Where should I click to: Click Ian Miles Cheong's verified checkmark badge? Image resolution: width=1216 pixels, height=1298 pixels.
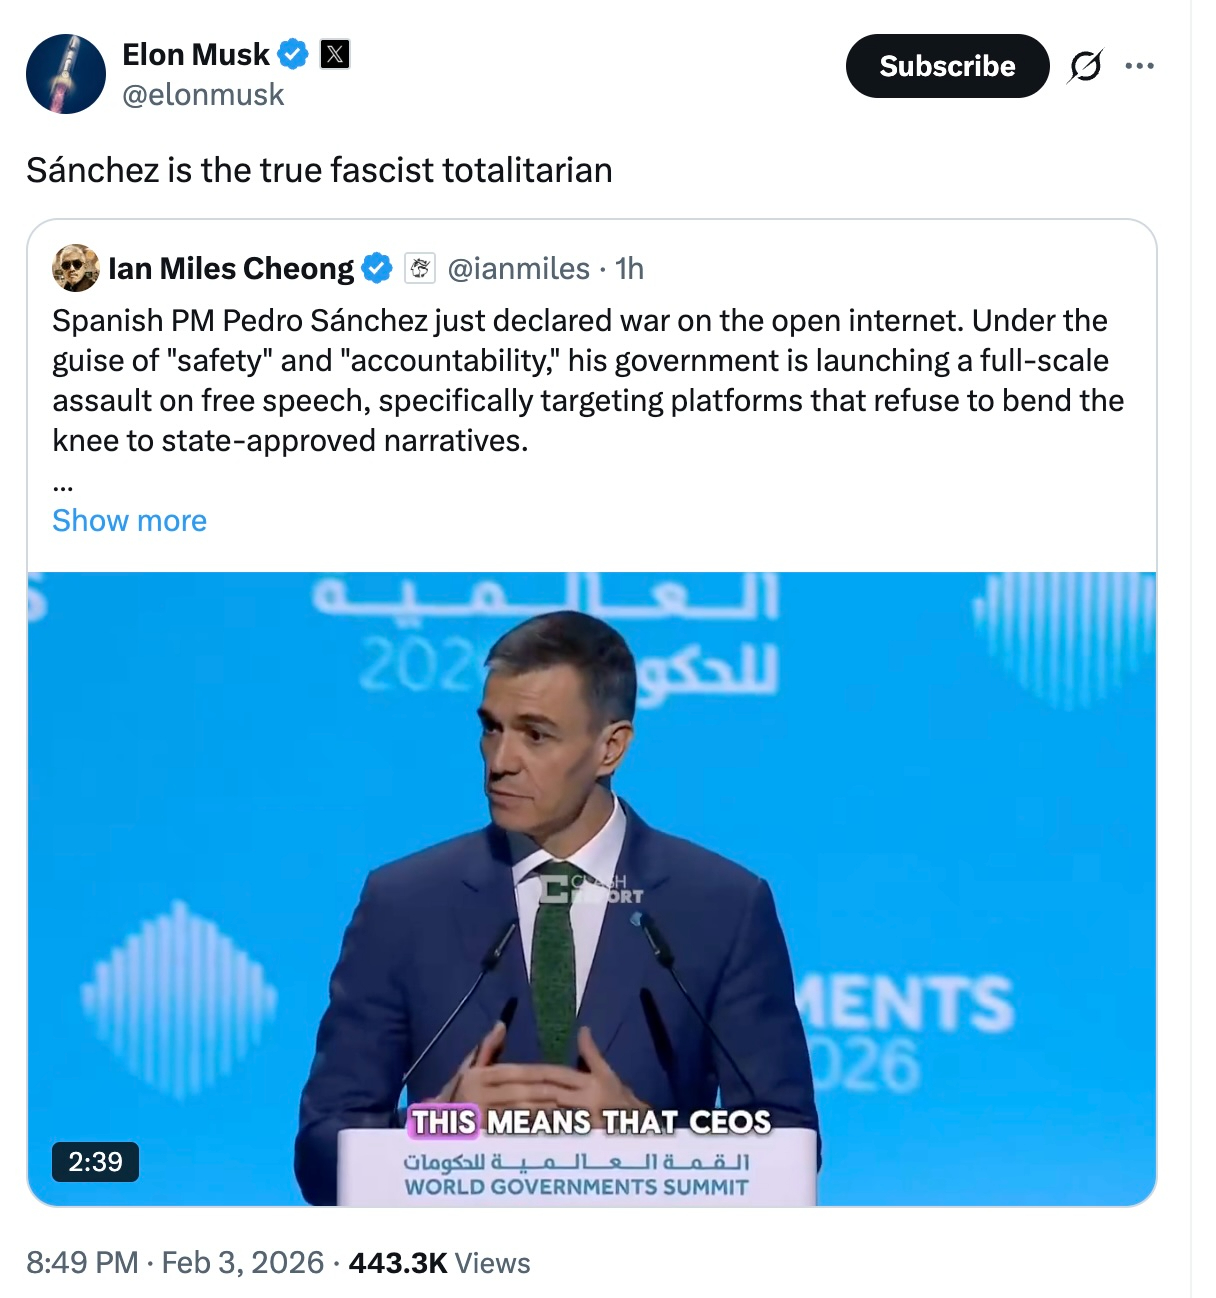[x=377, y=268]
